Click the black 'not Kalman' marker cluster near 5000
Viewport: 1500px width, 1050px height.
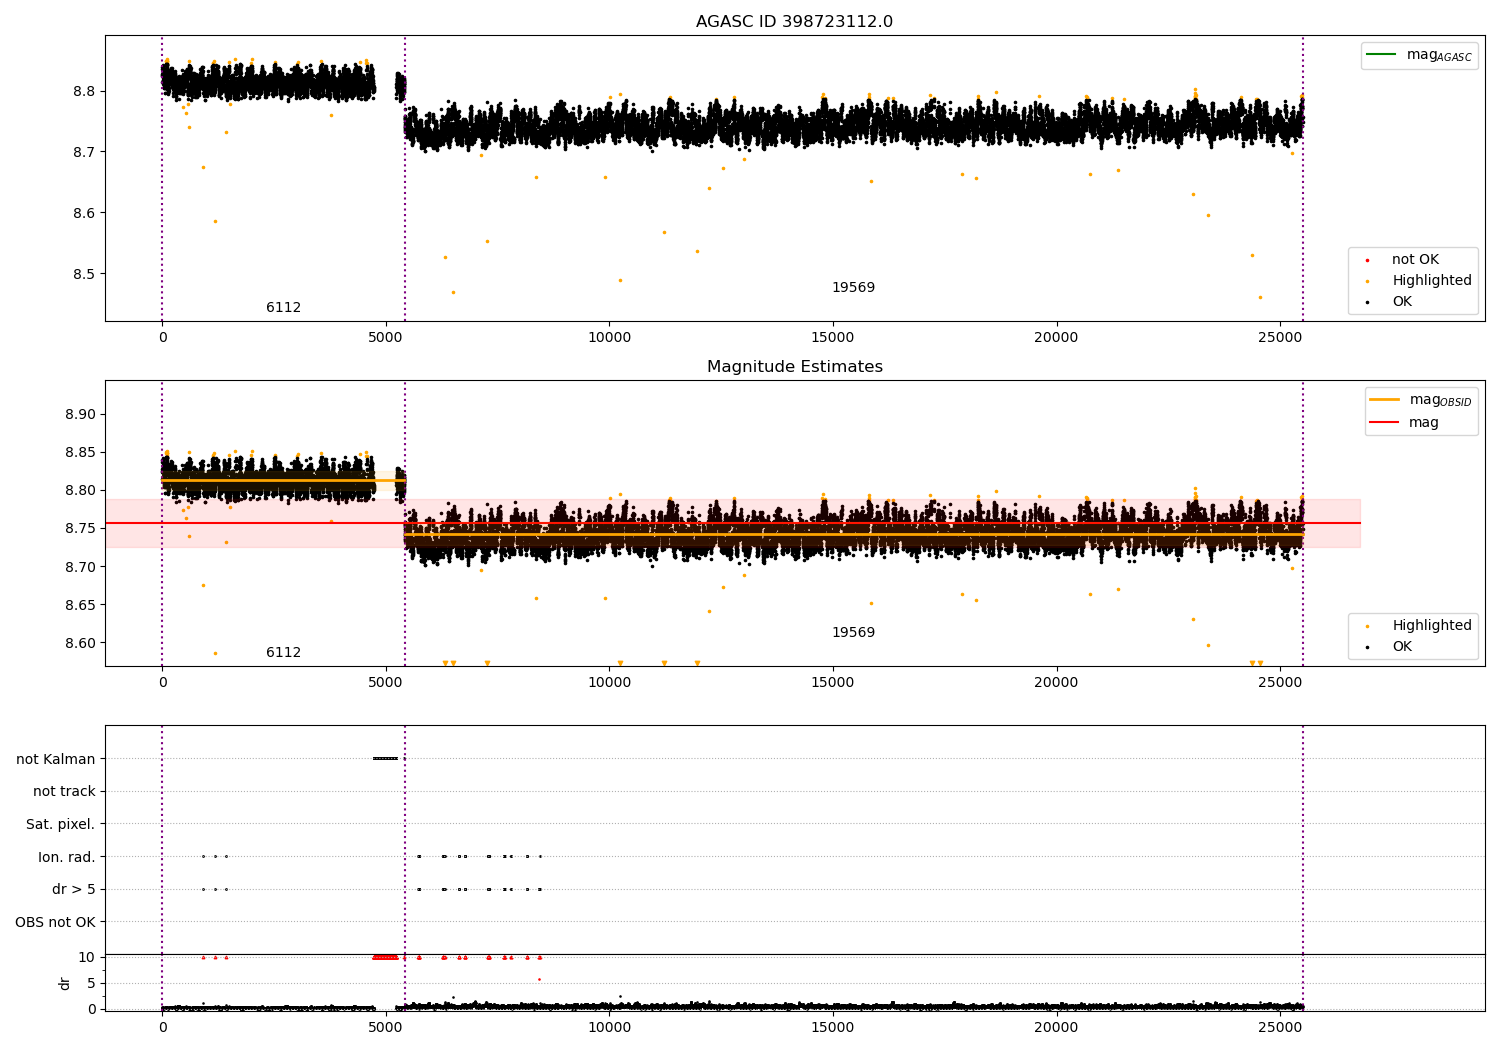[x=385, y=758]
